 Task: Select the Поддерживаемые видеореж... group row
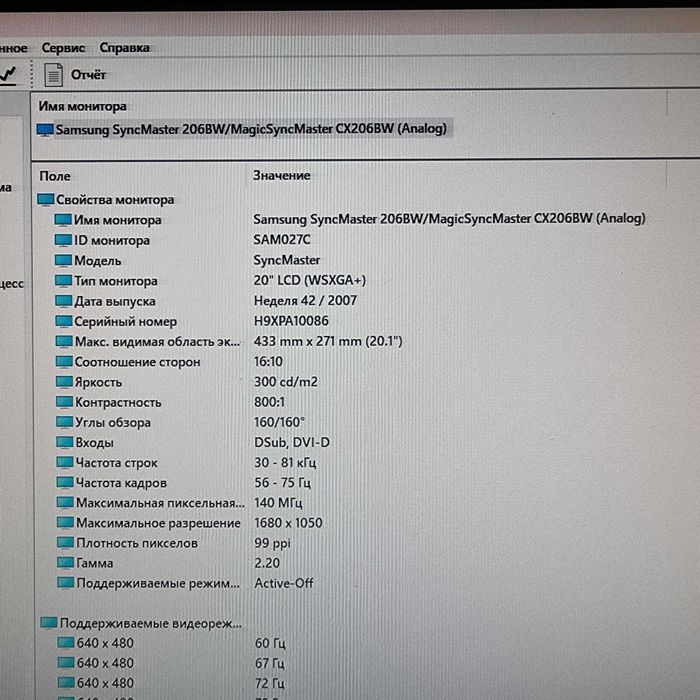(142, 623)
